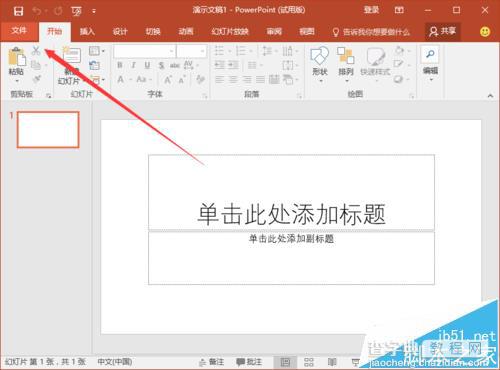Click the Paste (粘贴) clipboard icon
The width and height of the screenshot is (500, 370).
click(17, 57)
